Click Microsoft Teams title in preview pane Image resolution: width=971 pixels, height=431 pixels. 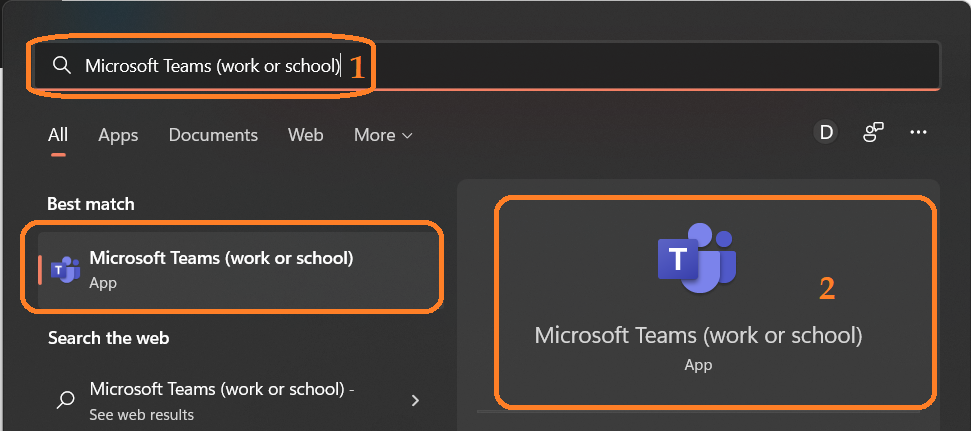(x=698, y=335)
